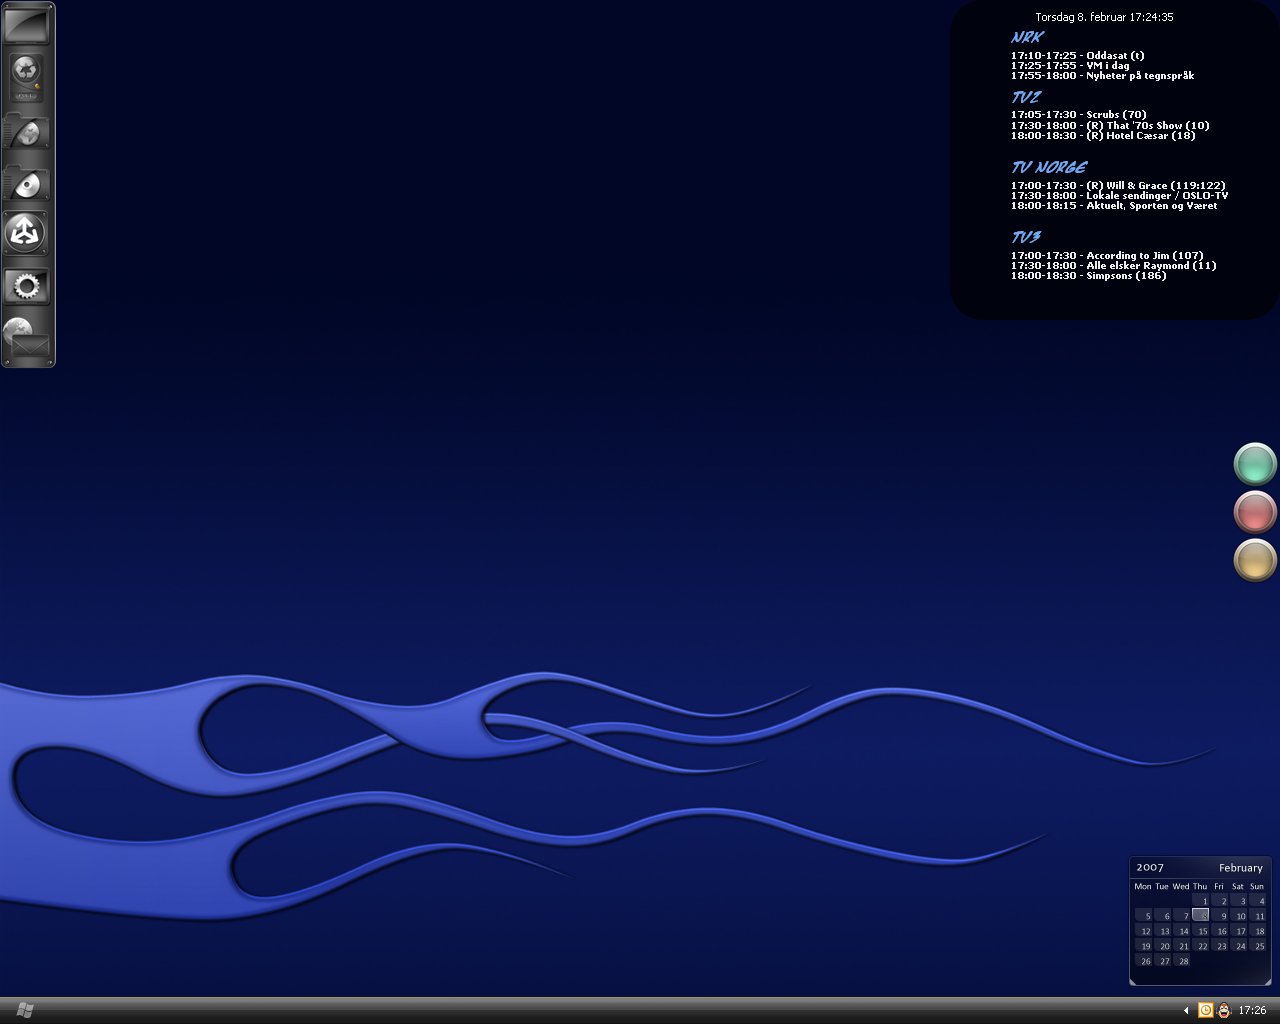Click the February month label in calendar
Image resolution: width=1280 pixels, height=1024 pixels.
(1240, 868)
